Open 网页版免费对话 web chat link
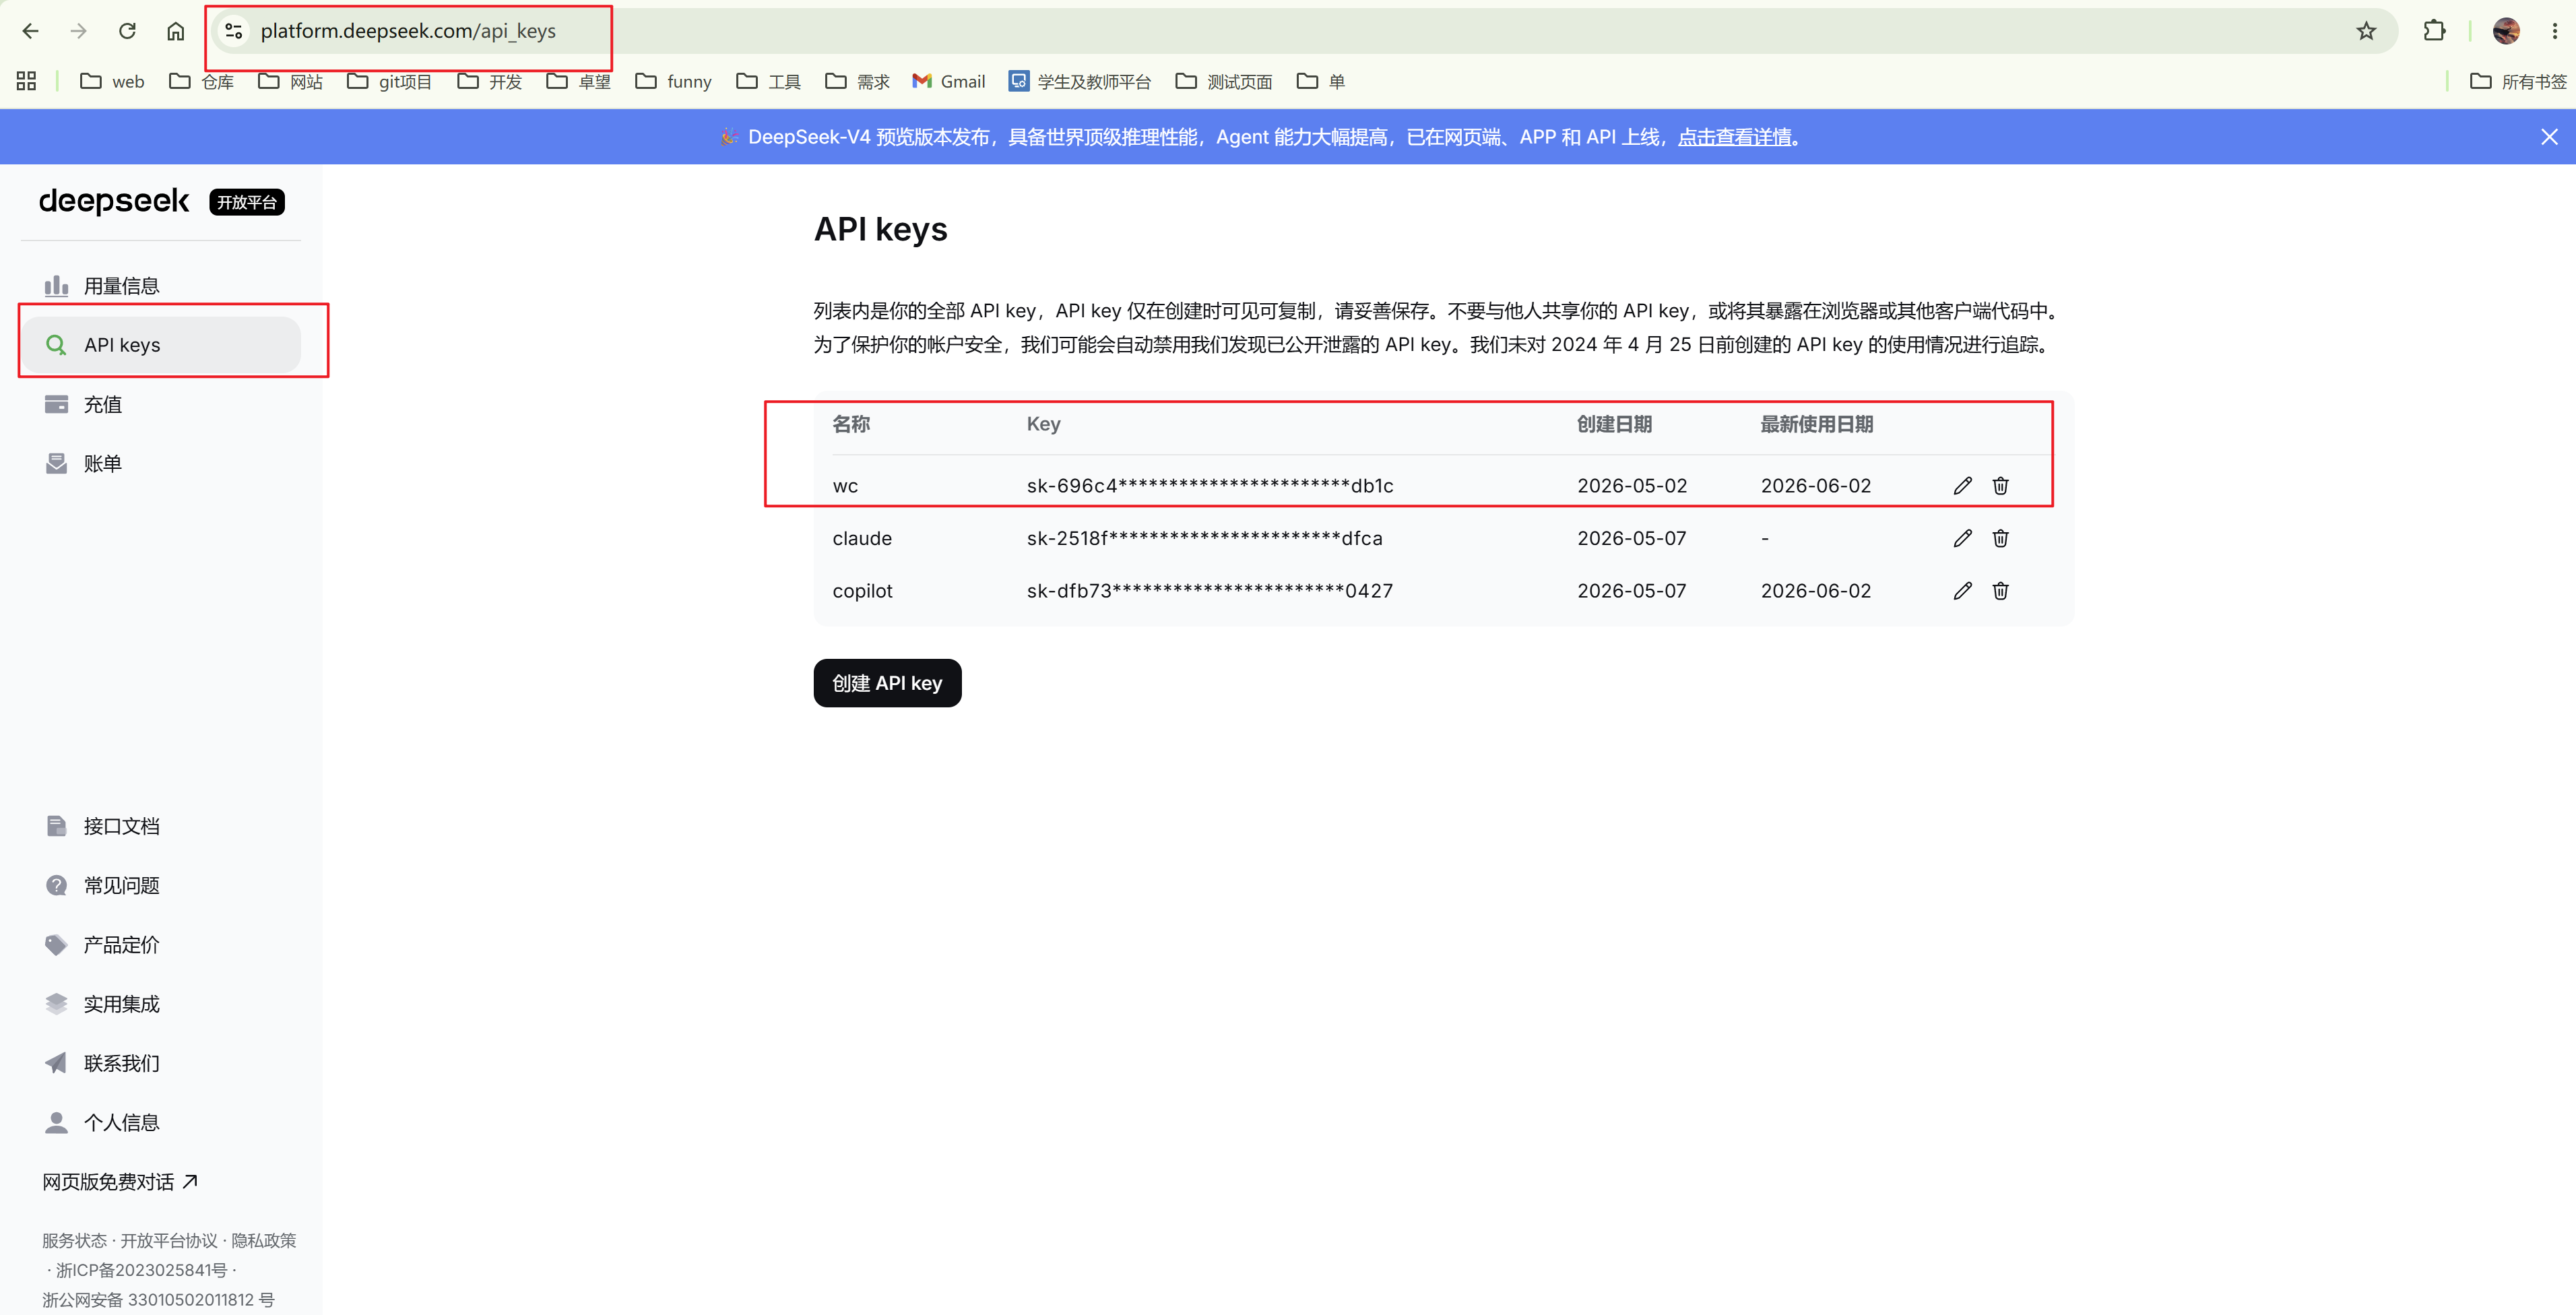Image resolution: width=2576 pixels, height=1315 pixels. click(x=120, y=1182)
